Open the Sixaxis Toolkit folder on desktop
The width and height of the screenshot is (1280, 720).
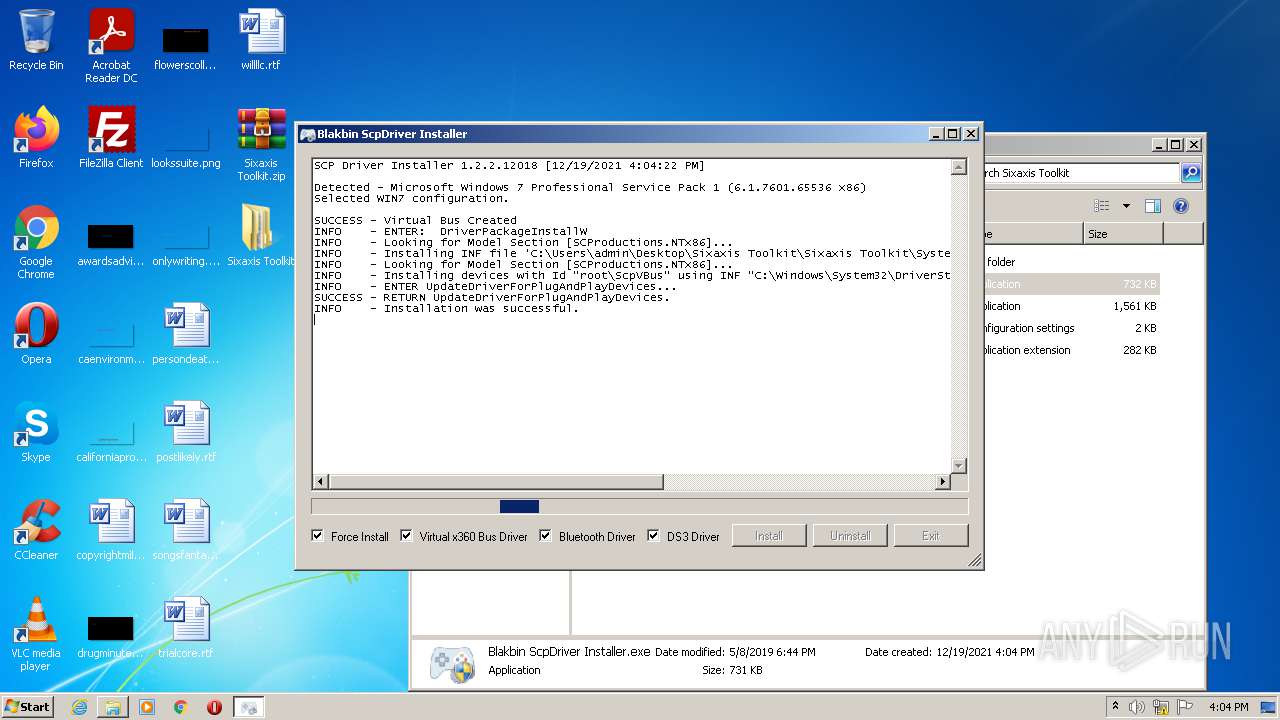pos(262,236)
